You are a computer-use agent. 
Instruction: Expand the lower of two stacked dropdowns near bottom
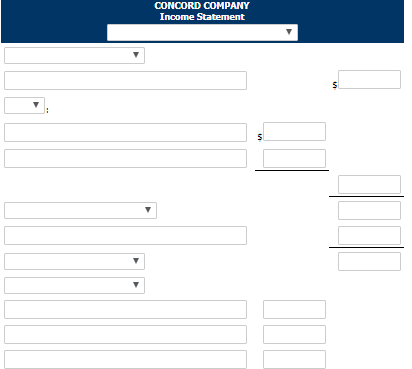pyautogui.click(x=74, y=285)
